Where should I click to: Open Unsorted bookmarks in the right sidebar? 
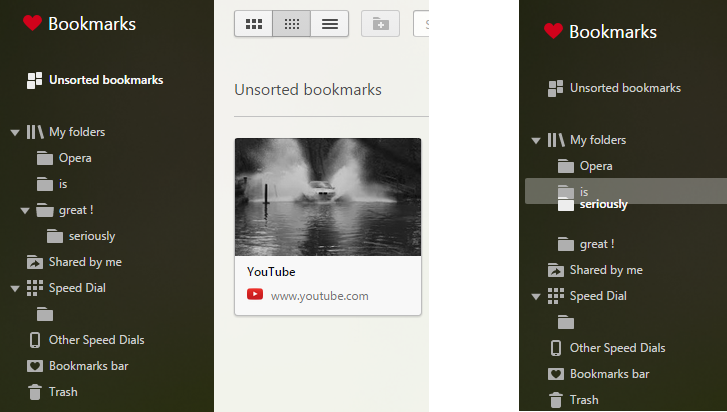pos(625,88)
